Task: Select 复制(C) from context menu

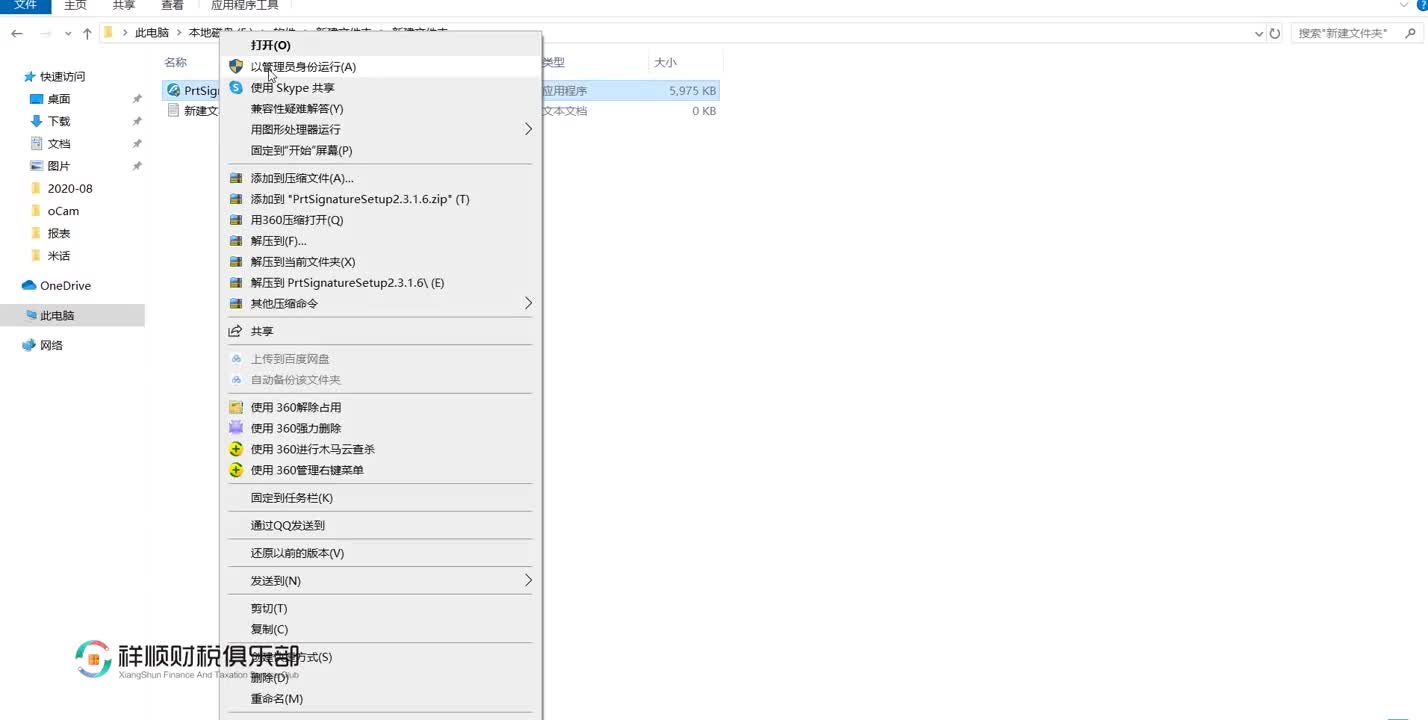Action: pos(269,629)
